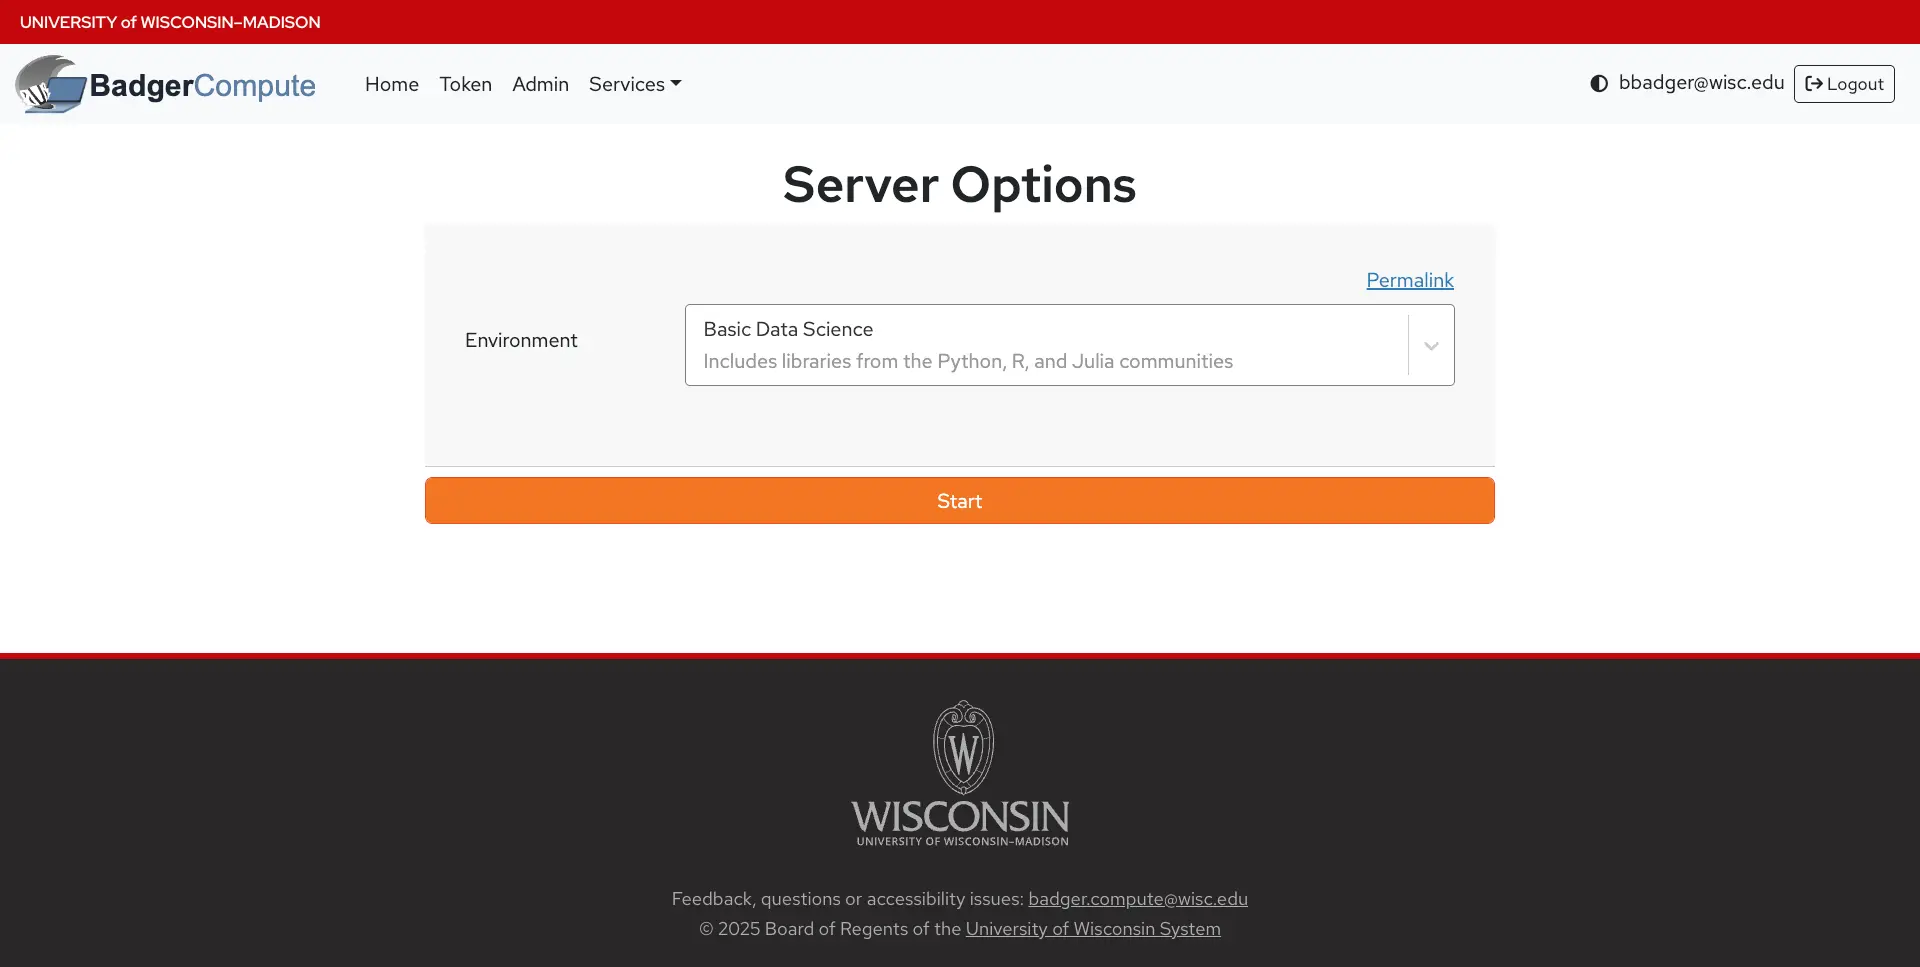
Task: Click the bbadger@wisc.edu username text
Action: 1701,83
